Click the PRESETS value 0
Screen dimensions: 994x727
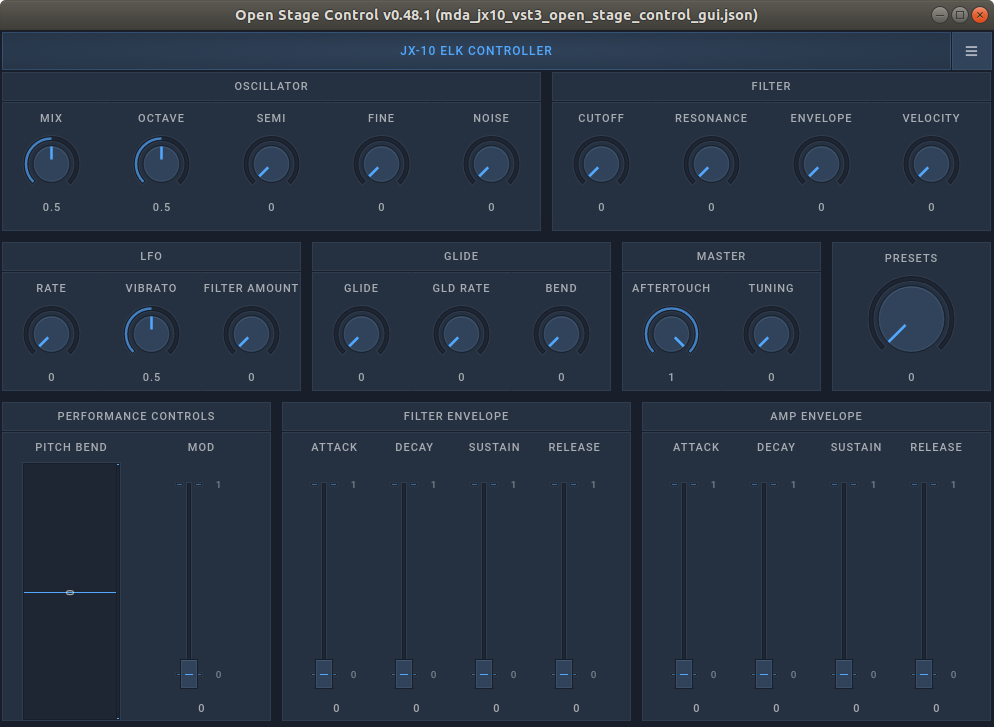pyautogui.click(x=911, y=377)
